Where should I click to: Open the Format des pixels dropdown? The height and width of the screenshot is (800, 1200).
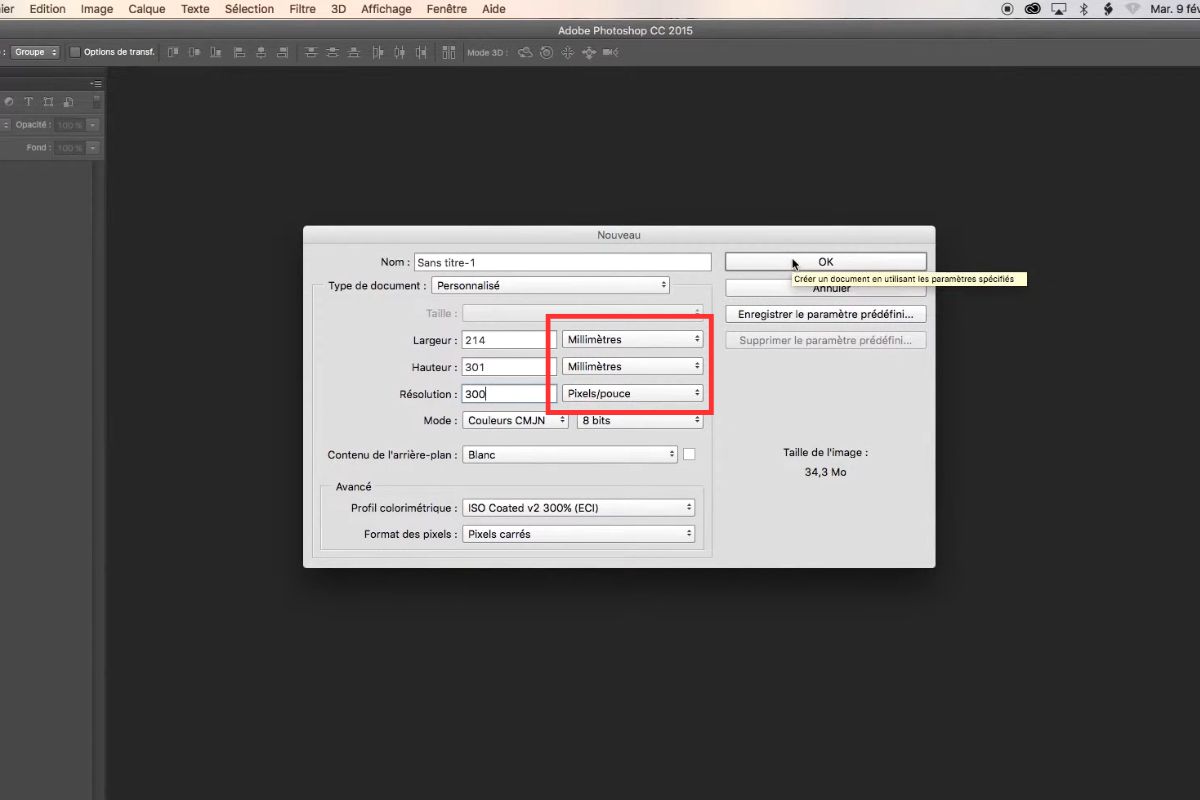[578, 535]
